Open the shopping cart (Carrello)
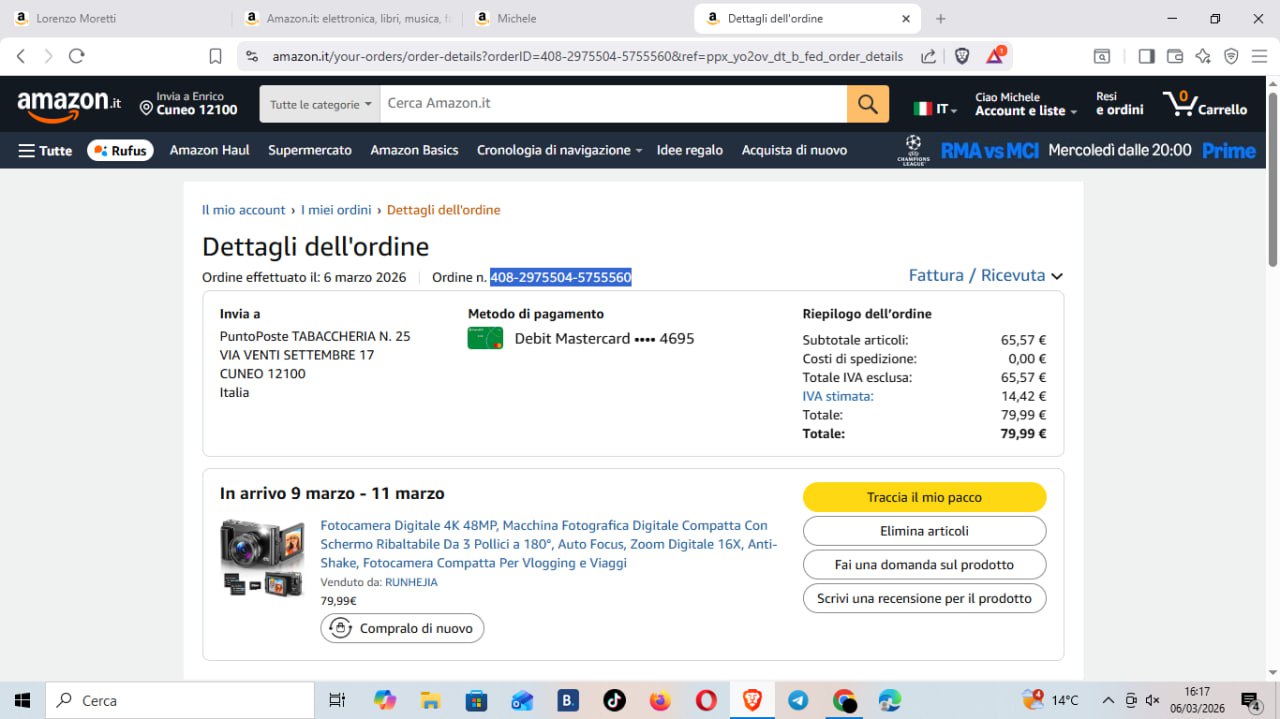The width and height of the screenshot is (1280, 719). coord(1205,104)
